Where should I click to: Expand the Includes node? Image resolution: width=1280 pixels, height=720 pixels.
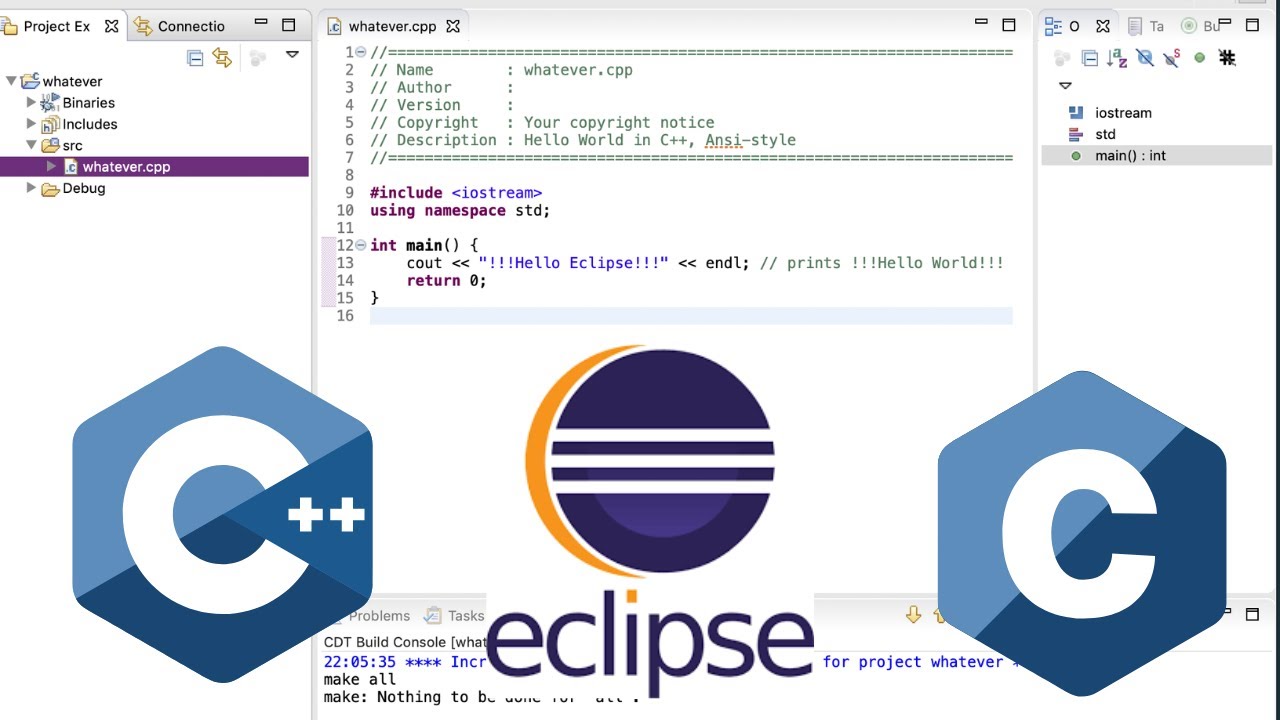[x=31, y=124]
